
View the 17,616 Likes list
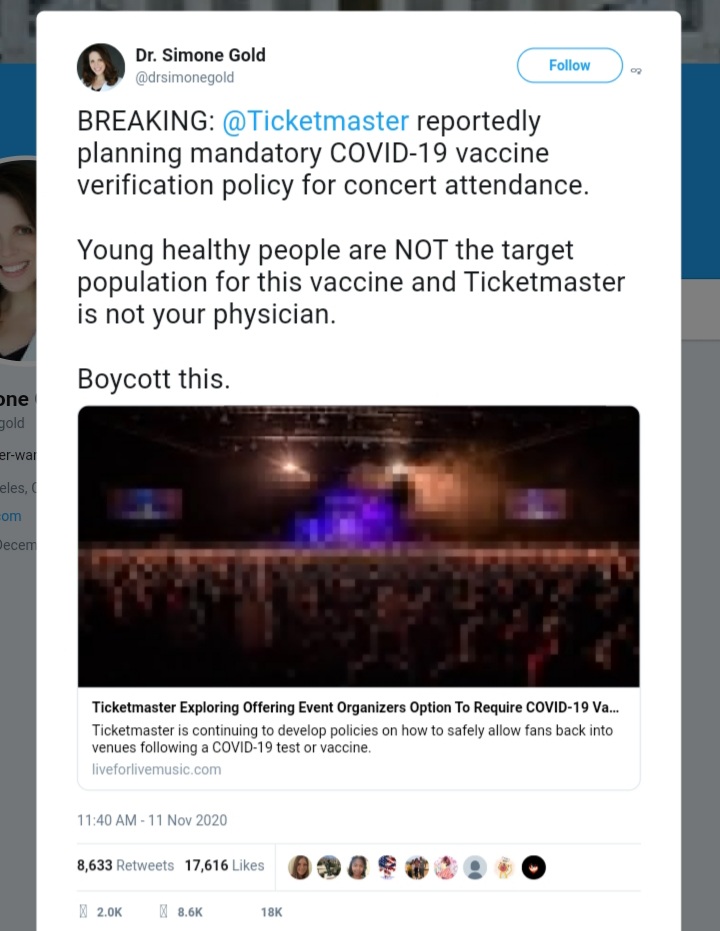click(224, 865)
